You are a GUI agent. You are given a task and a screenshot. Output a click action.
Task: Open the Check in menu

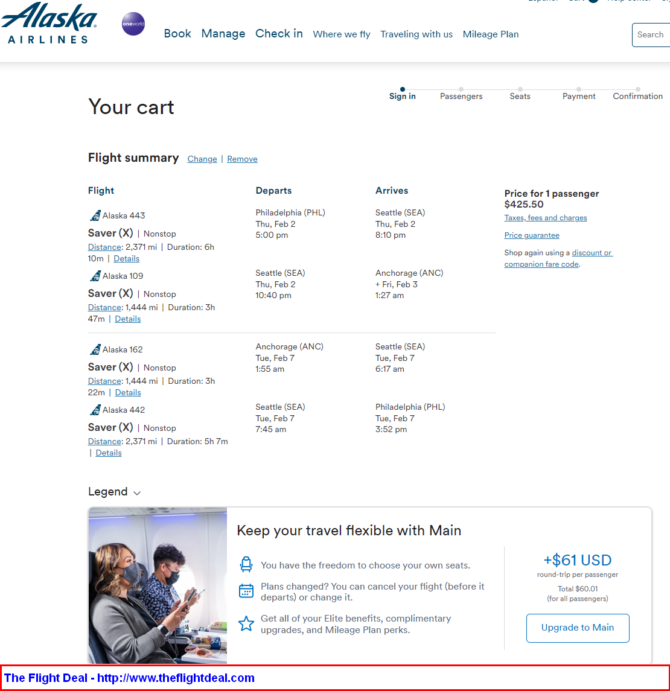pos(279,33)
